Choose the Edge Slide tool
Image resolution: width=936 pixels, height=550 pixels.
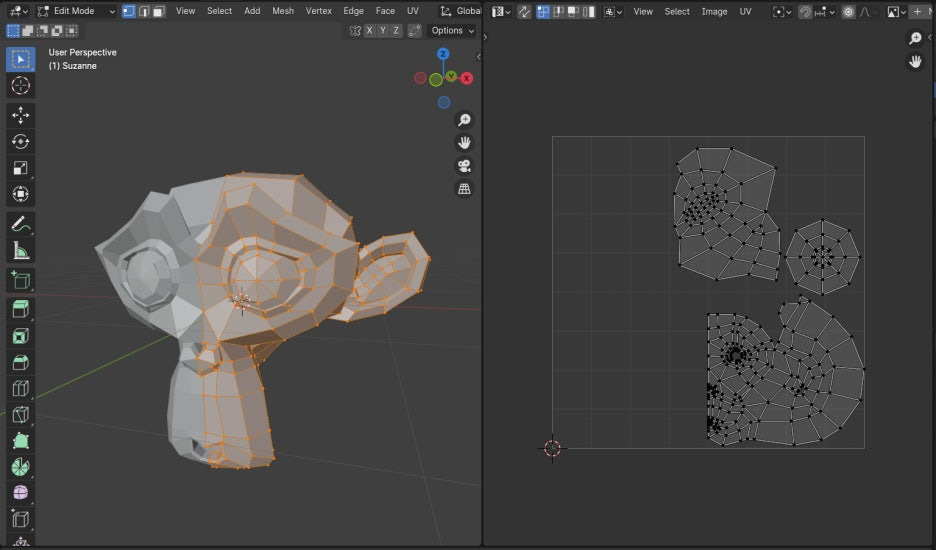pos(20,519)
